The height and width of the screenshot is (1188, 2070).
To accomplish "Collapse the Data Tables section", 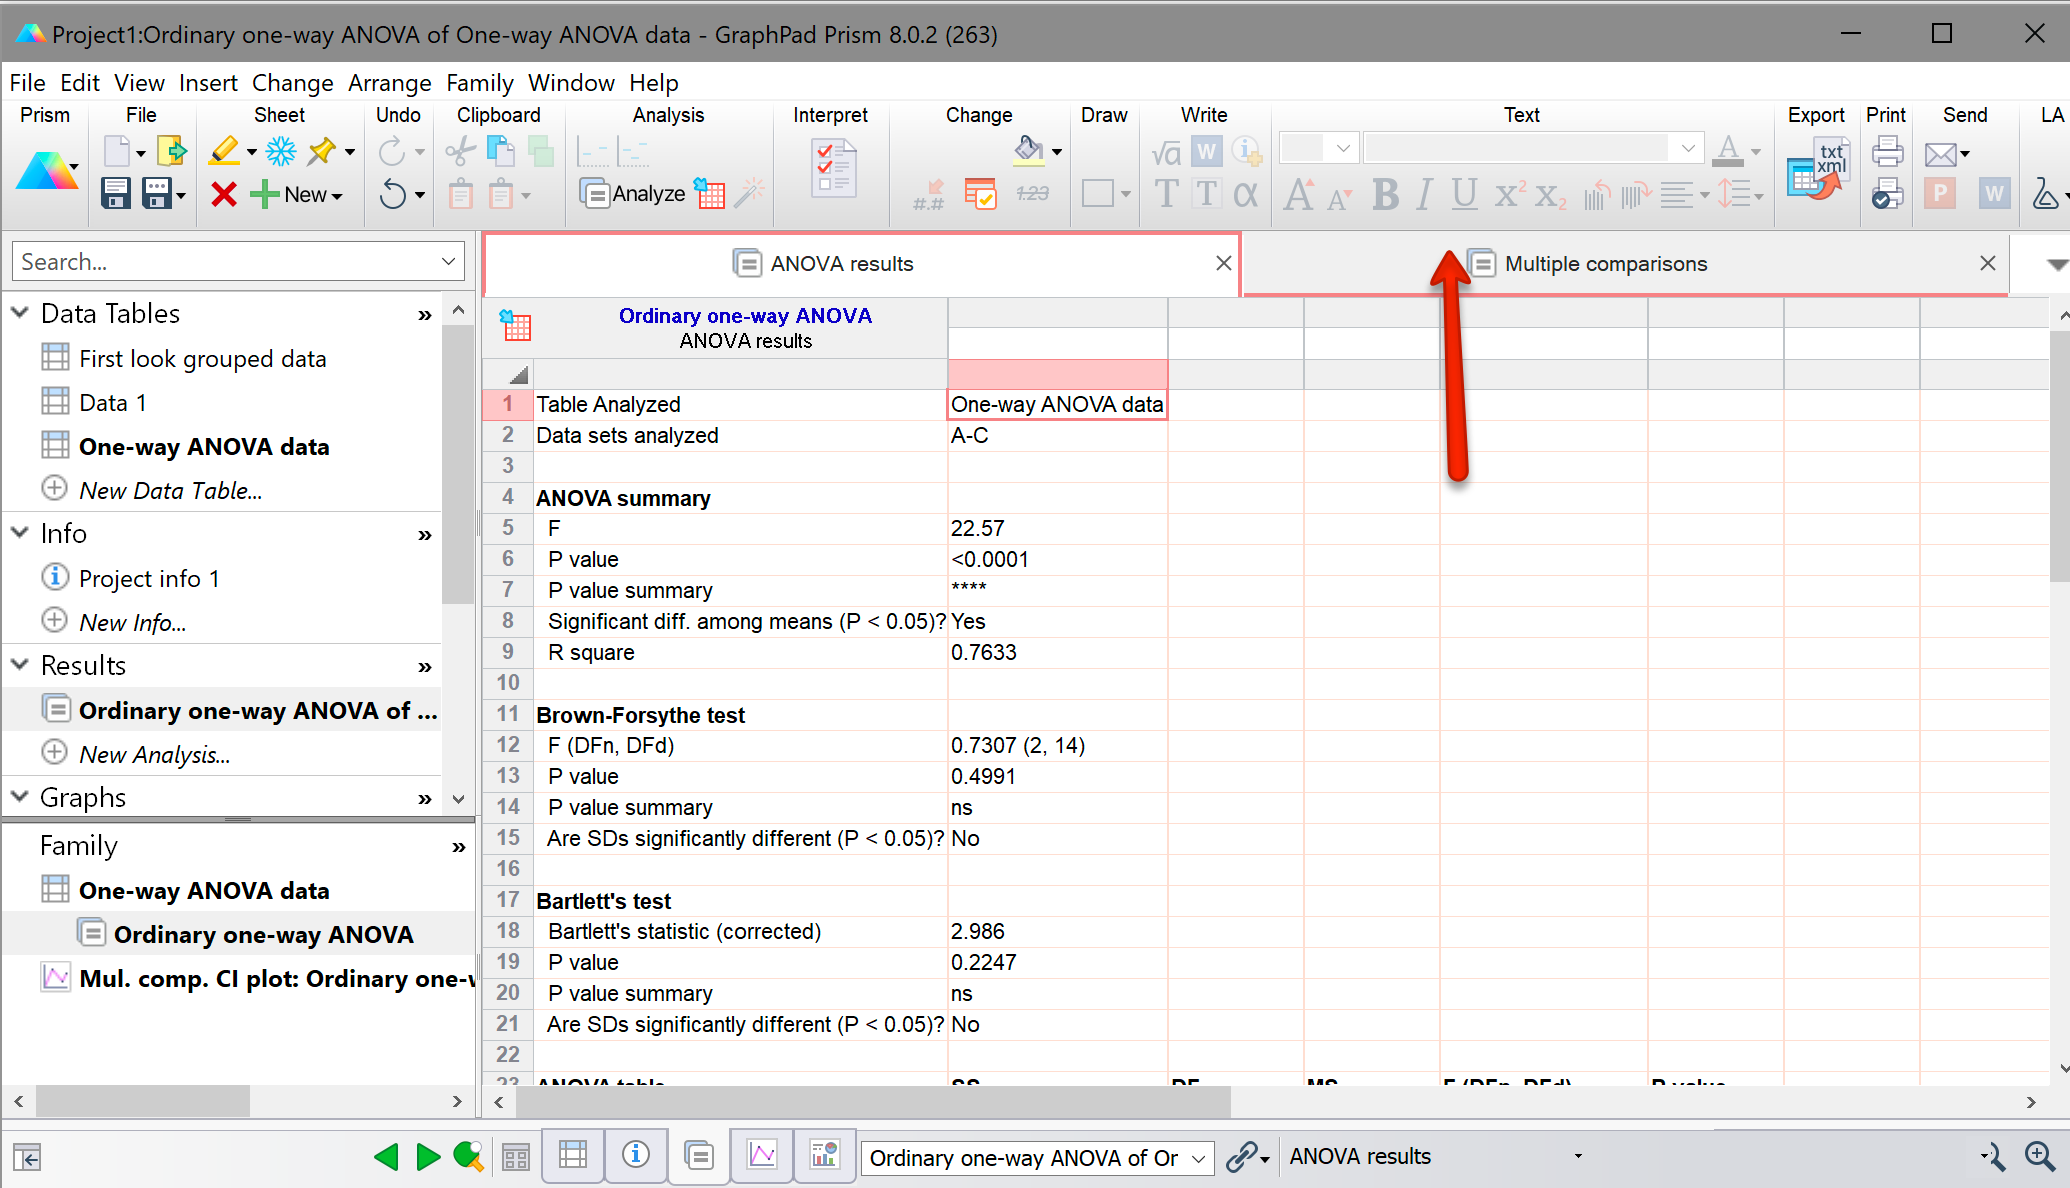I will coord(20,313).
